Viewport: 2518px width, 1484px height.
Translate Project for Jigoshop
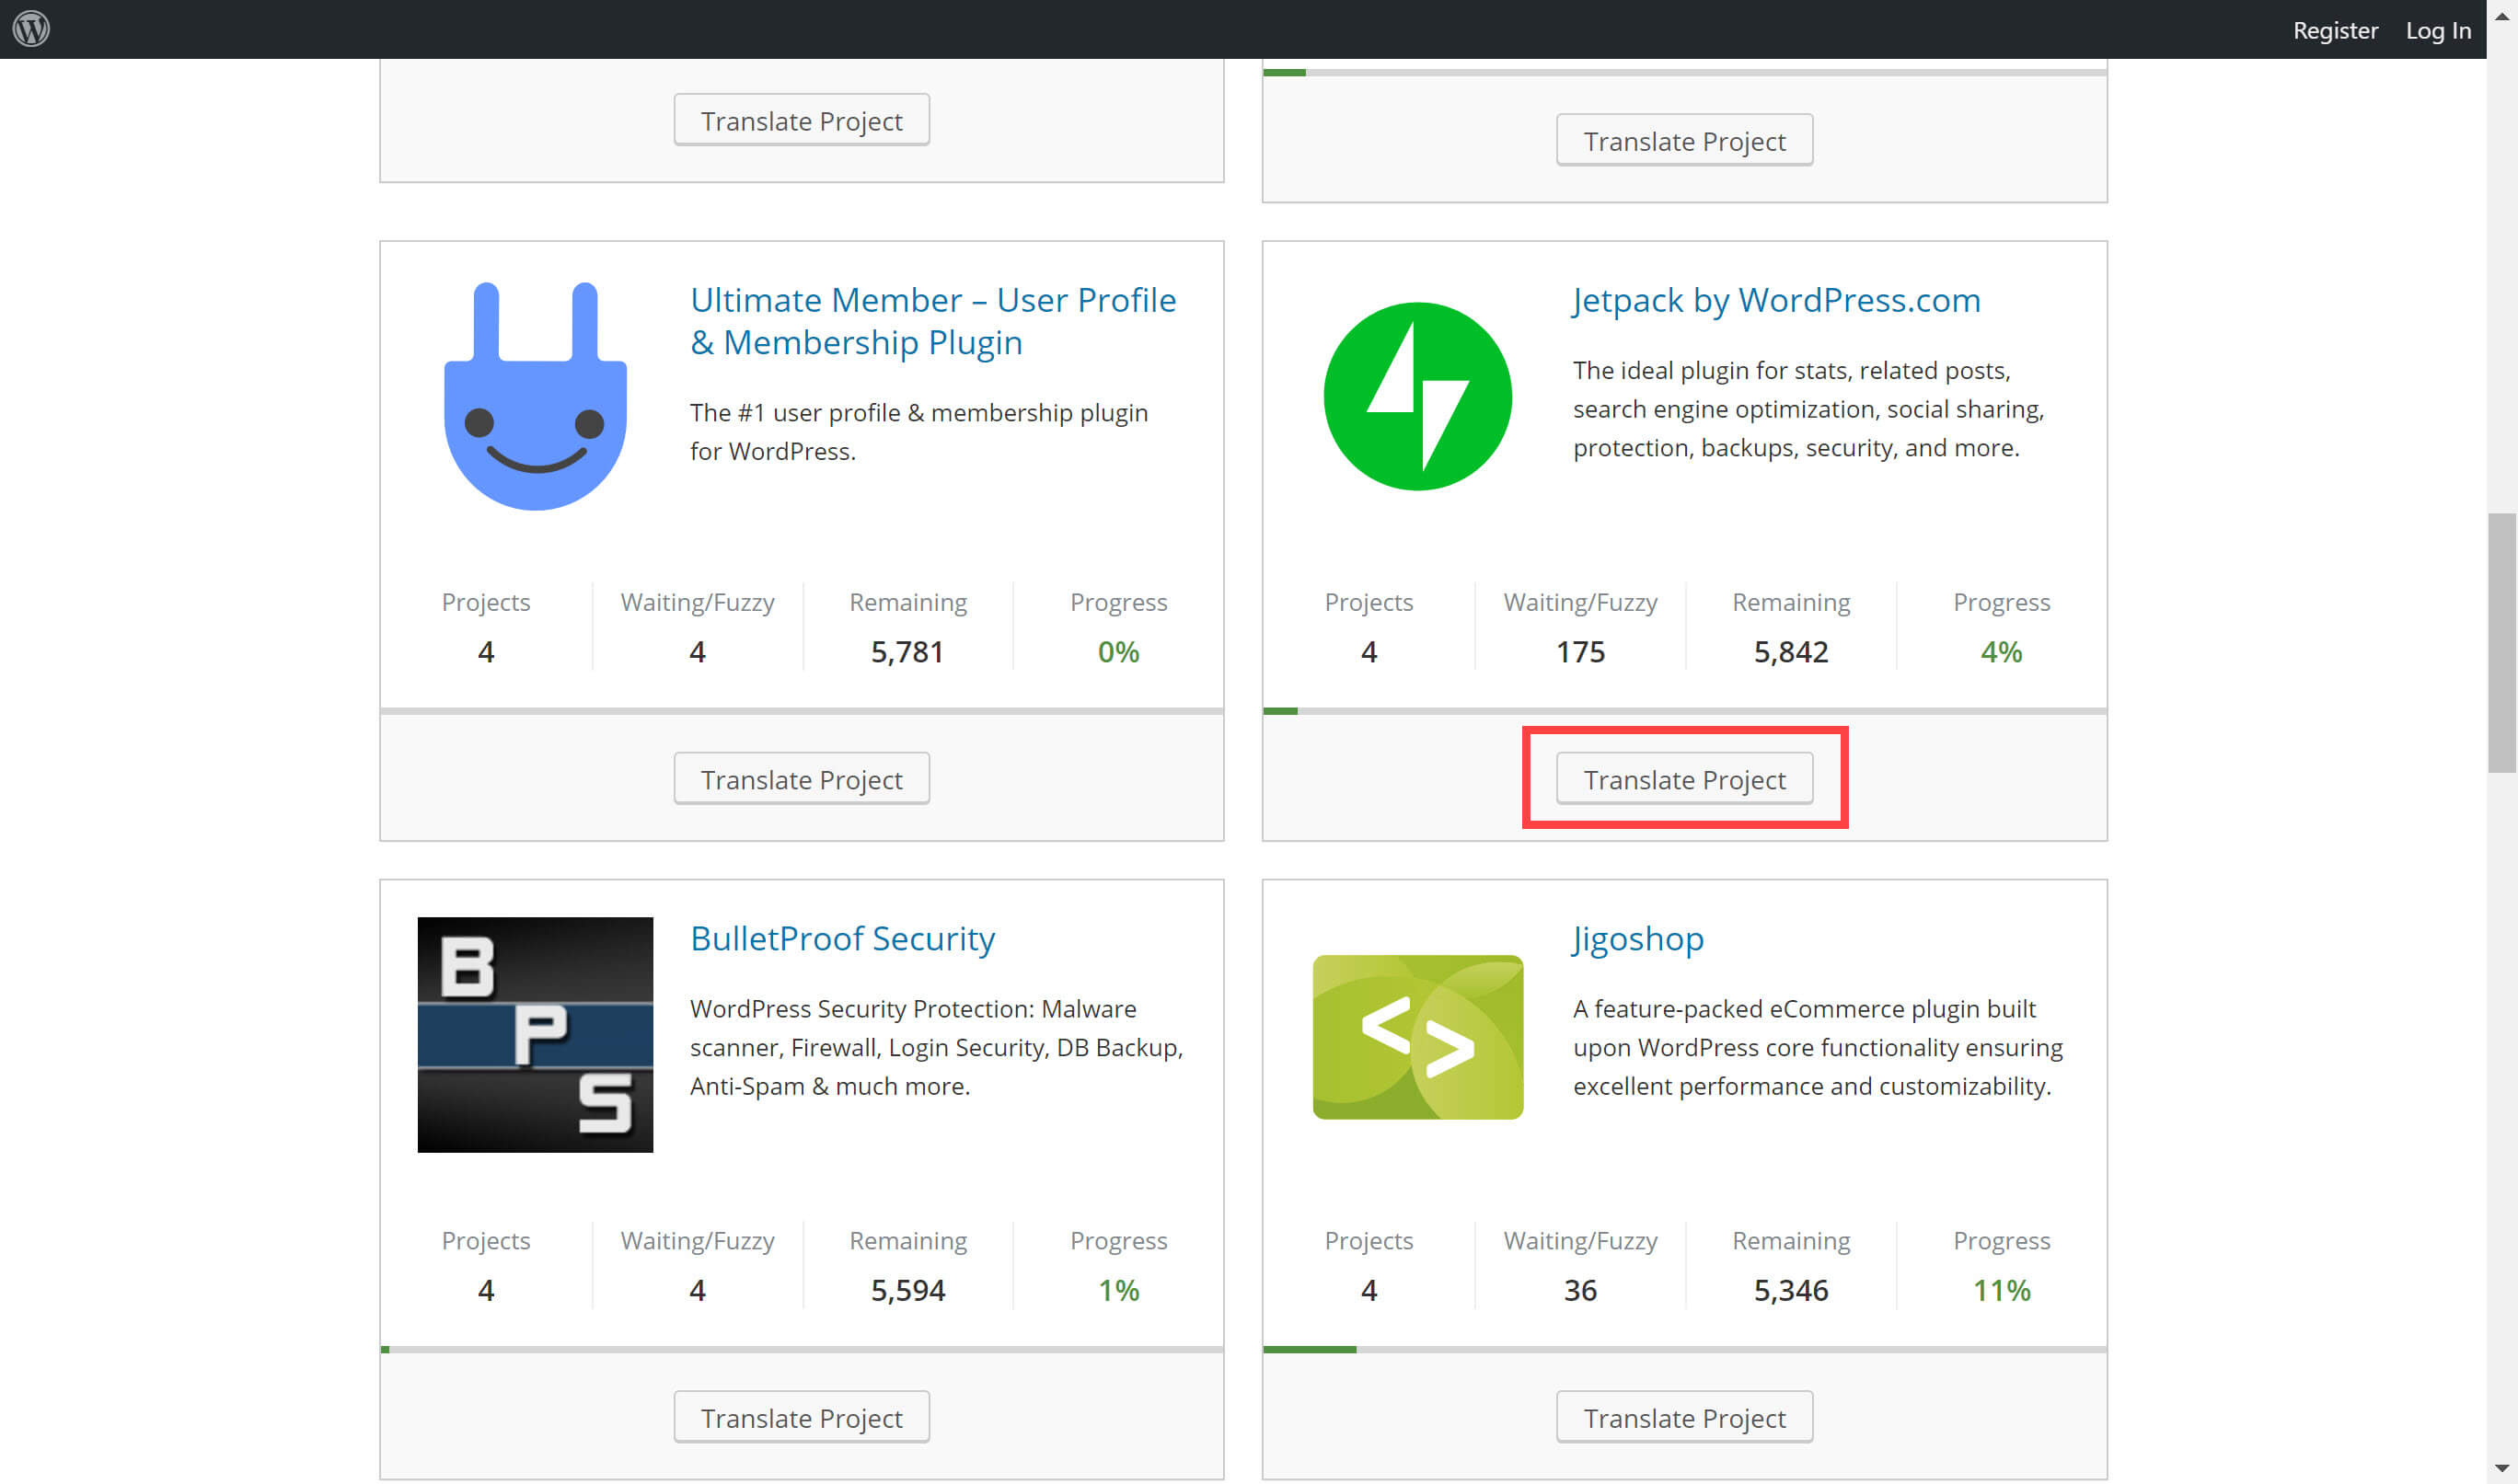point(1684,1416)
